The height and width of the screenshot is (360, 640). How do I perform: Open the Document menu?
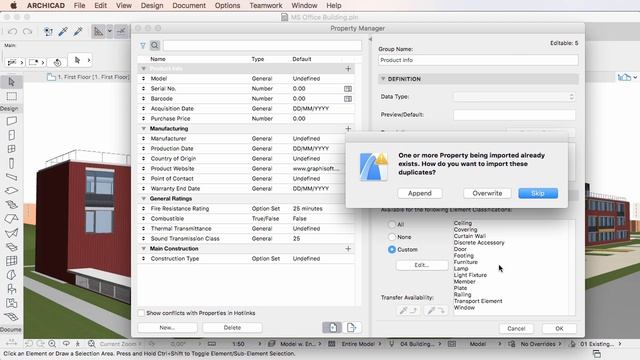point(189,5)
